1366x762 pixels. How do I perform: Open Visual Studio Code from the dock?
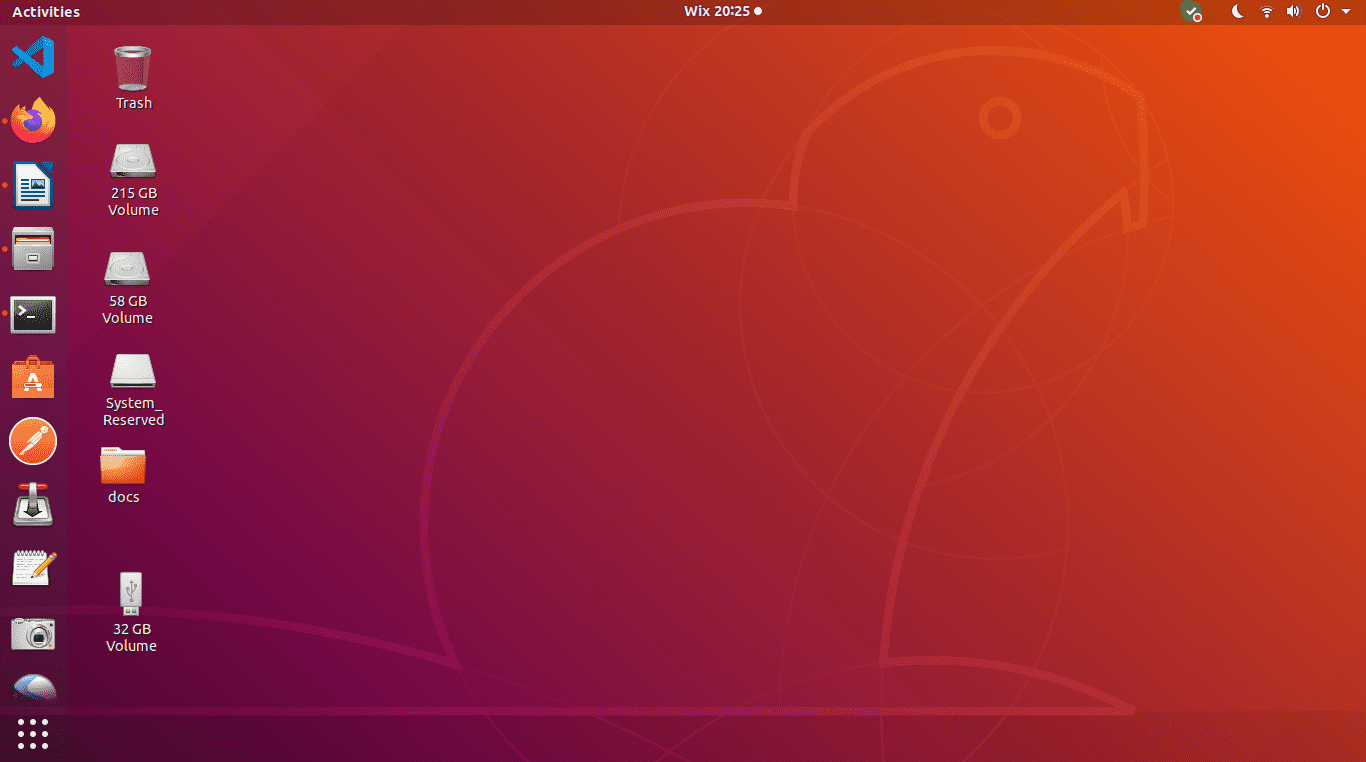33,57
